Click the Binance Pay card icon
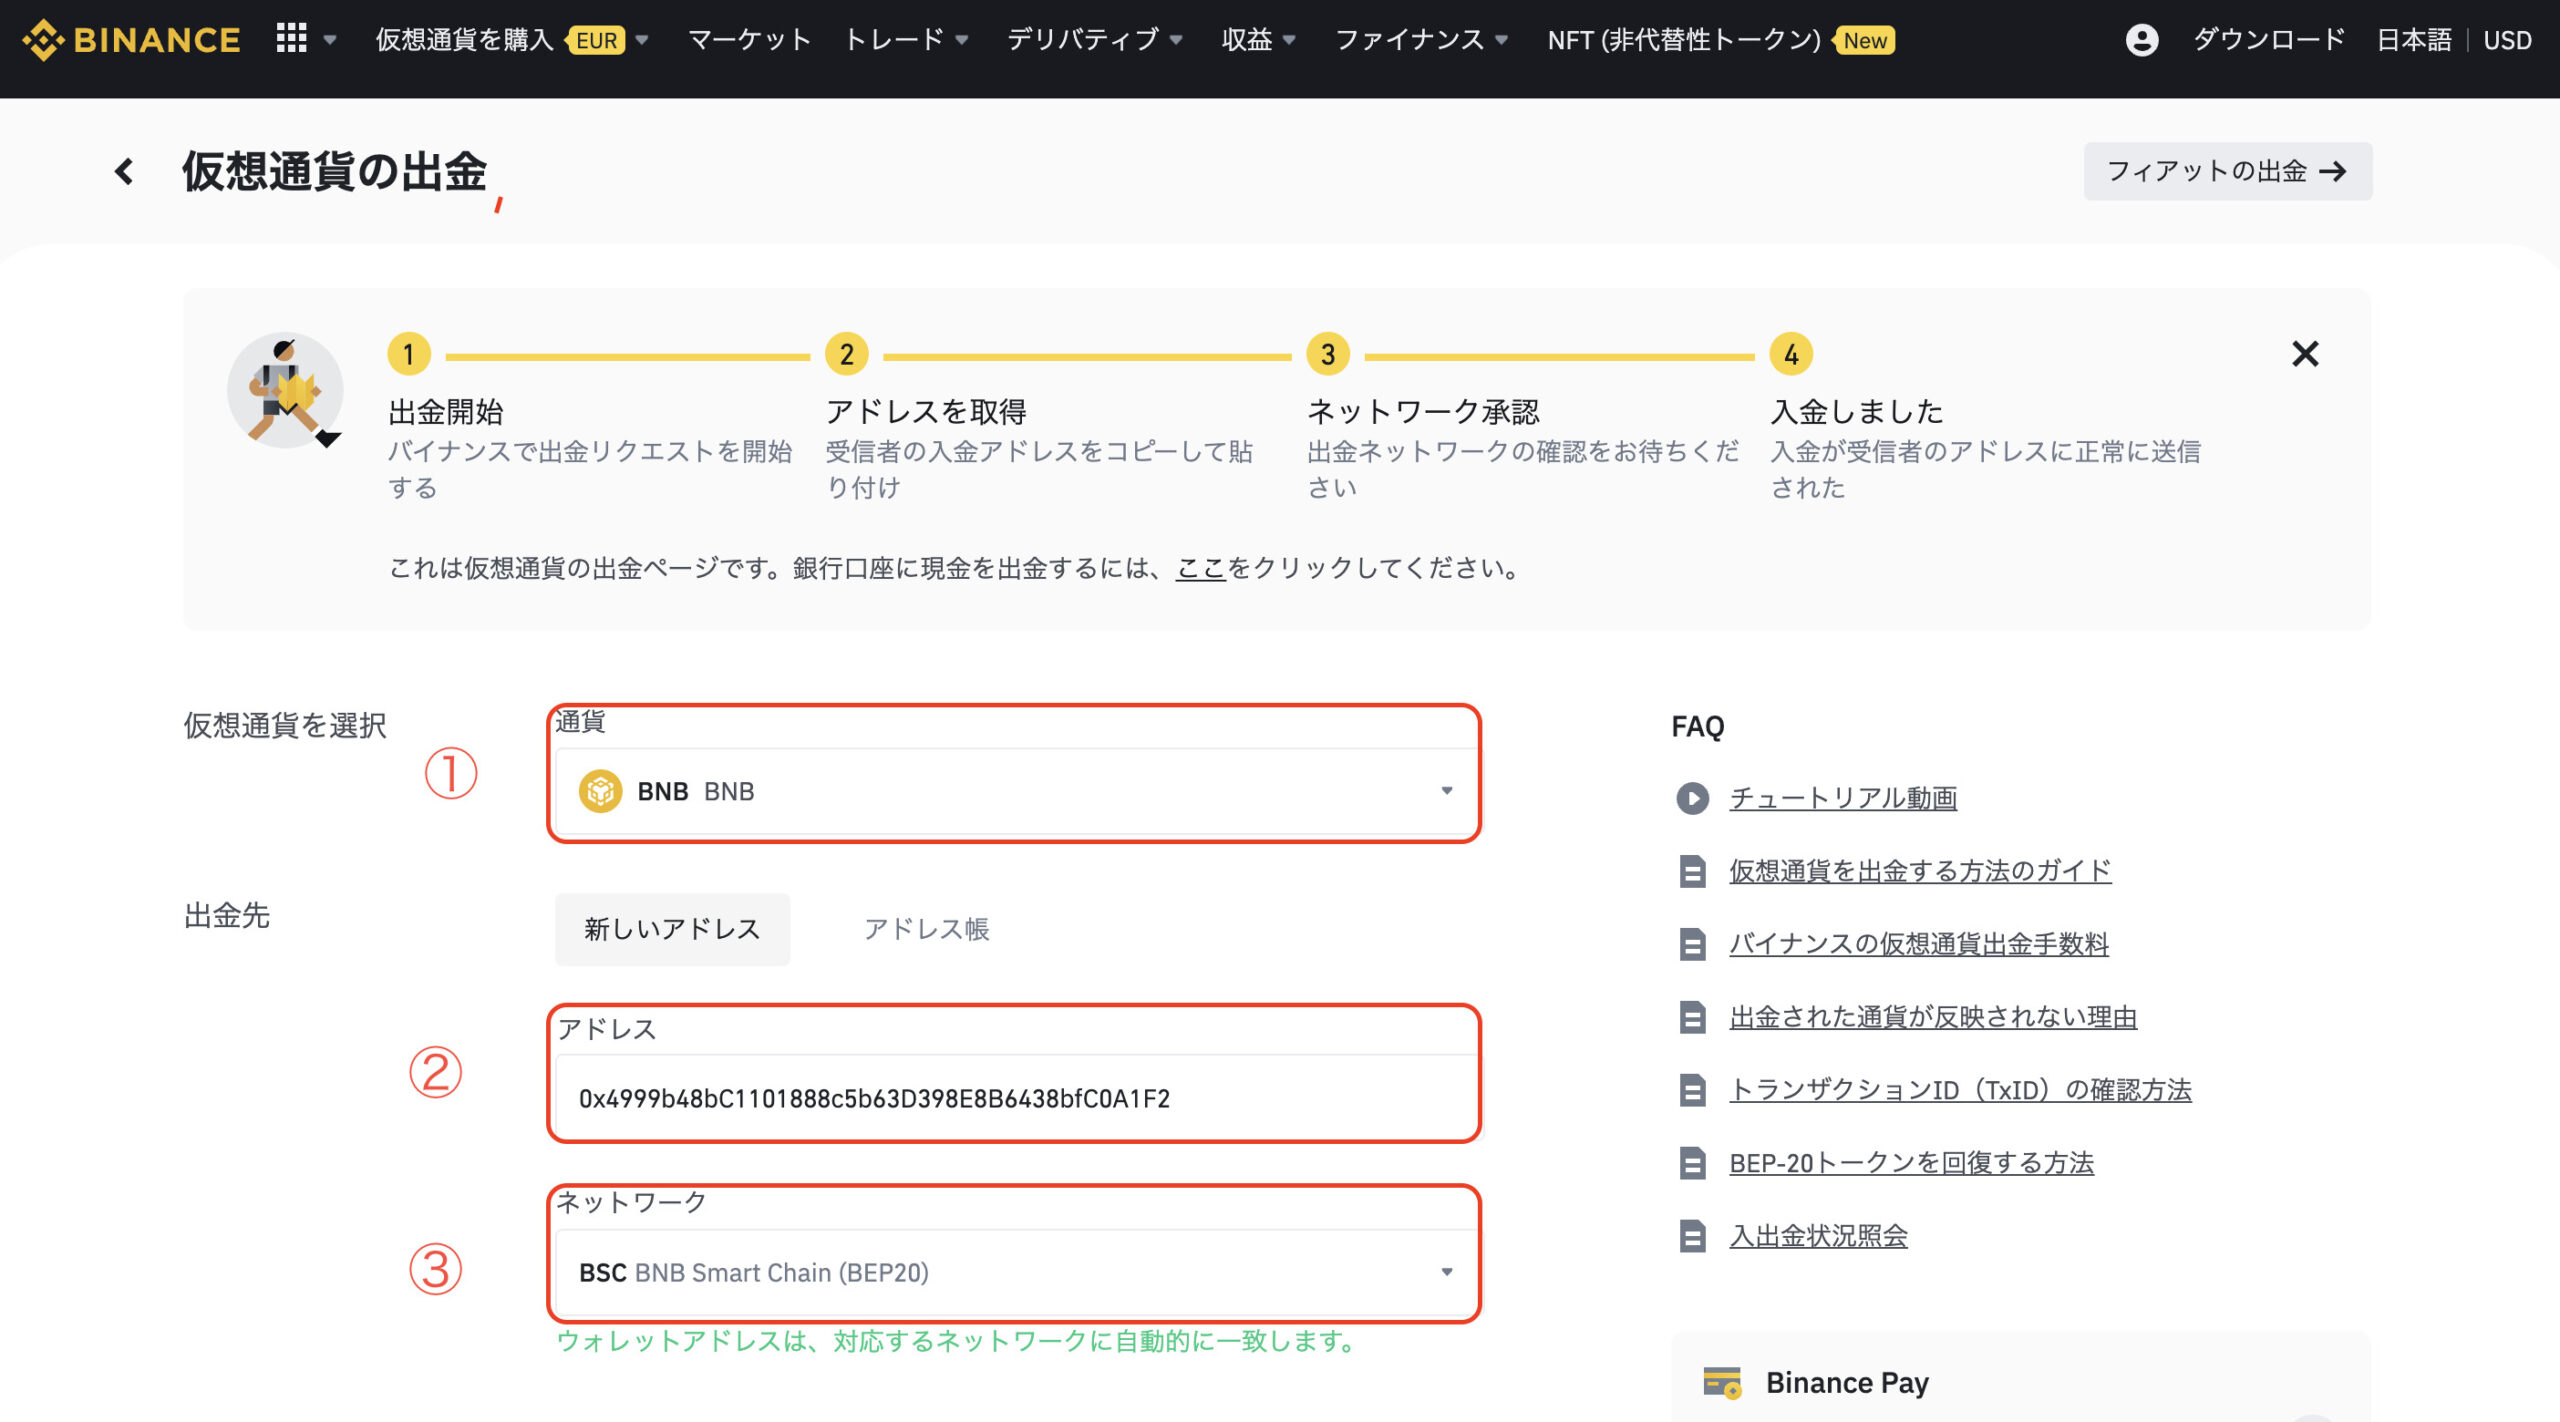This screenshot has width=2560, height=1422. [x=1722, y=1383]
